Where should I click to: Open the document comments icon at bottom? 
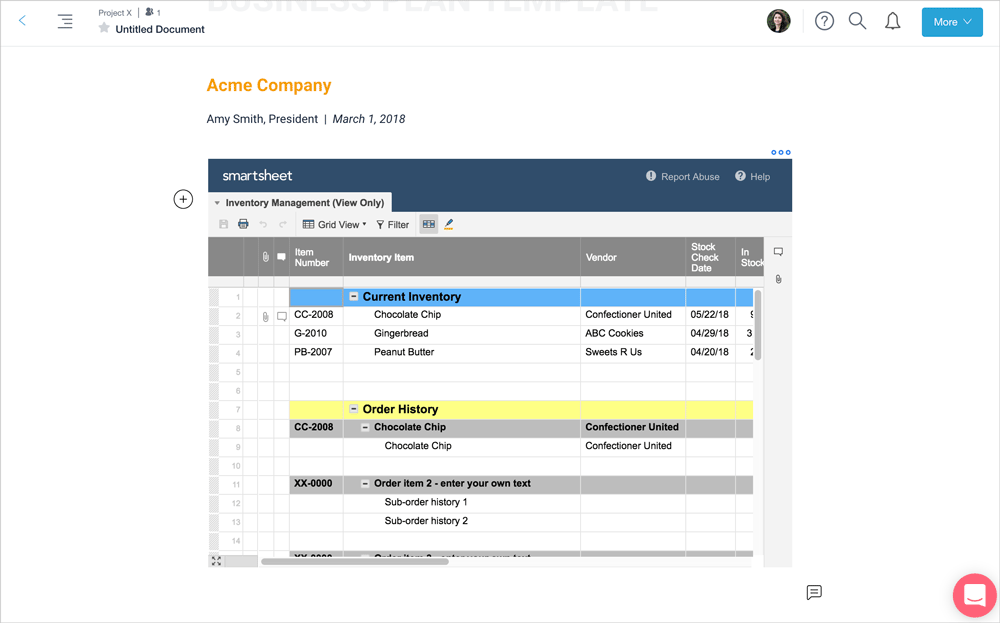814,592
